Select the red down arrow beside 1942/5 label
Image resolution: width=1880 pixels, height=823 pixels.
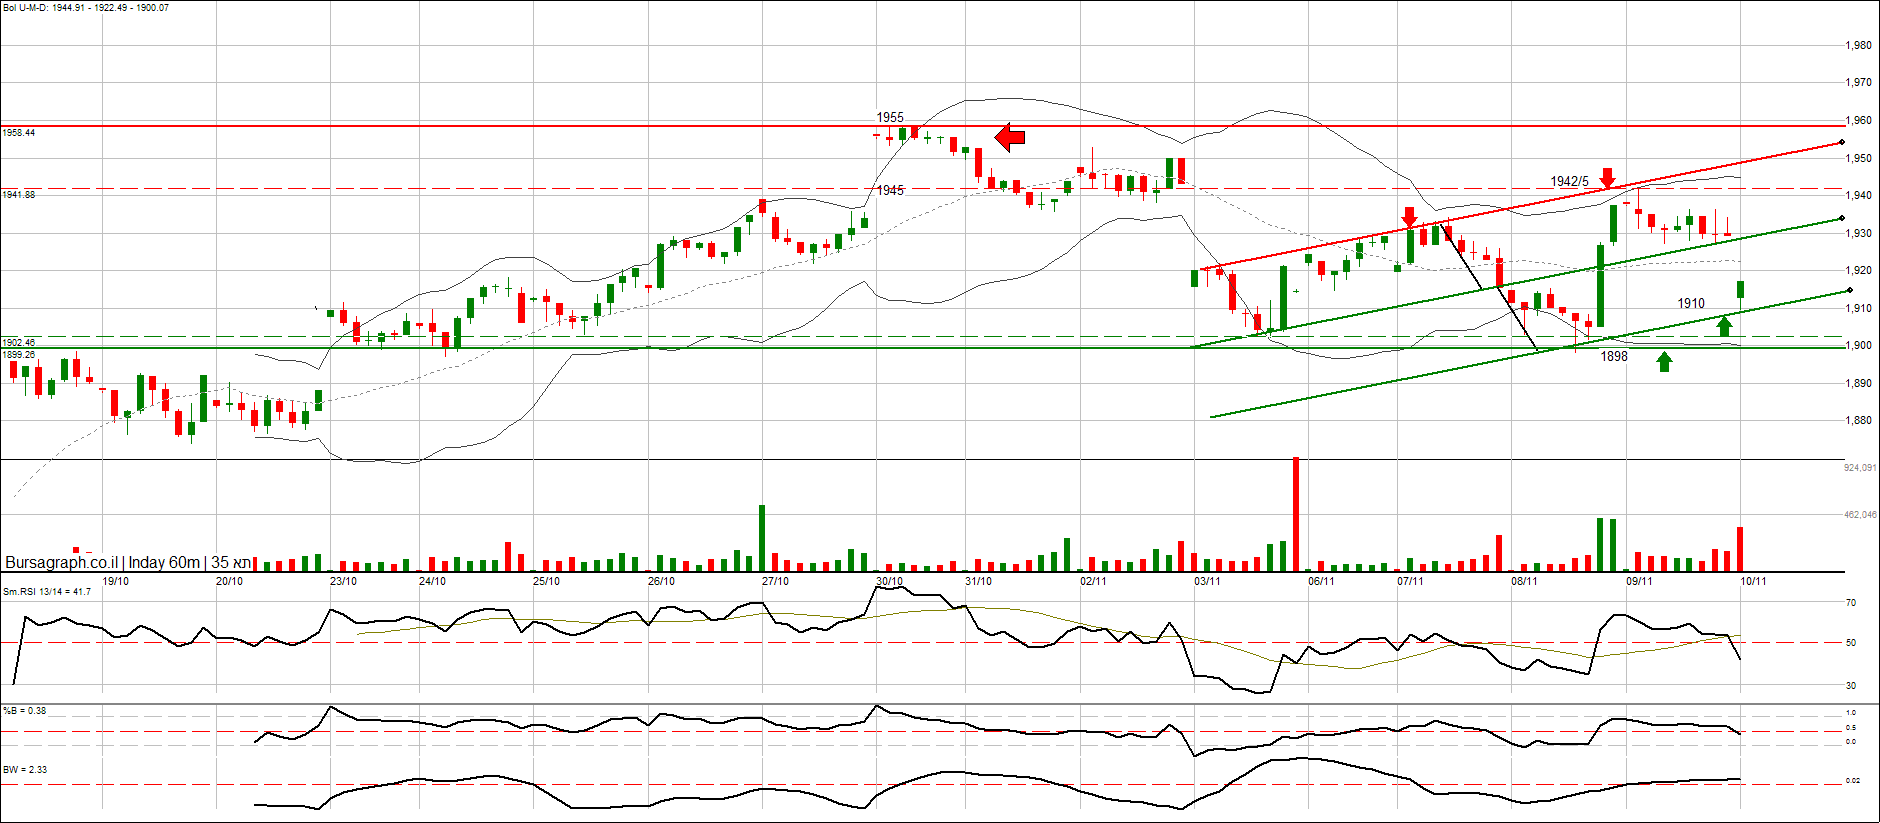coord(1607,178)
